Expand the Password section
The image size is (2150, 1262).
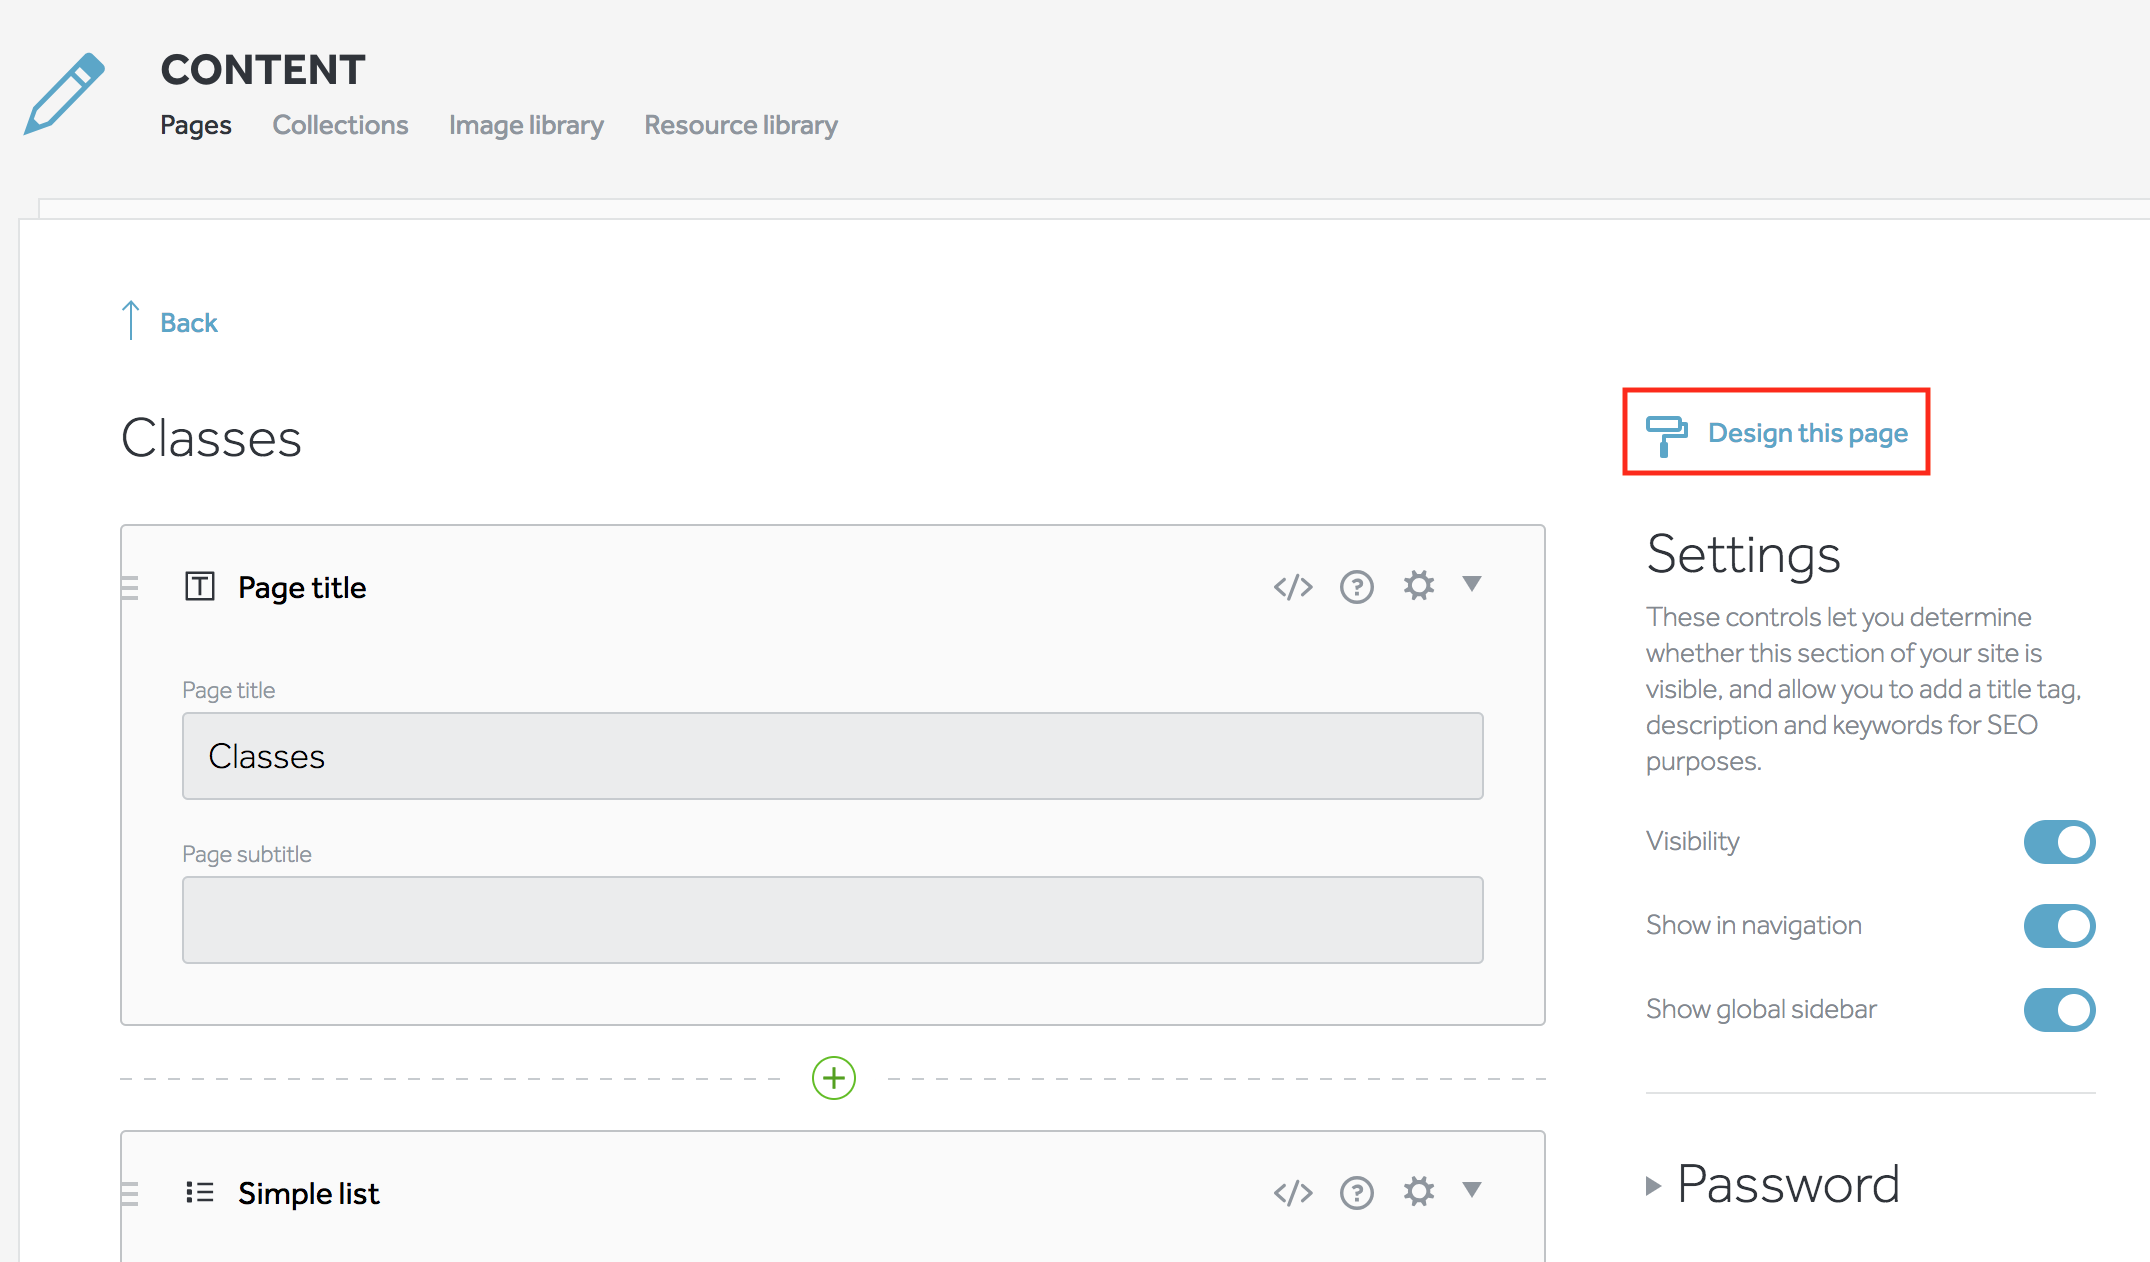click(x=1772, y=1185)
